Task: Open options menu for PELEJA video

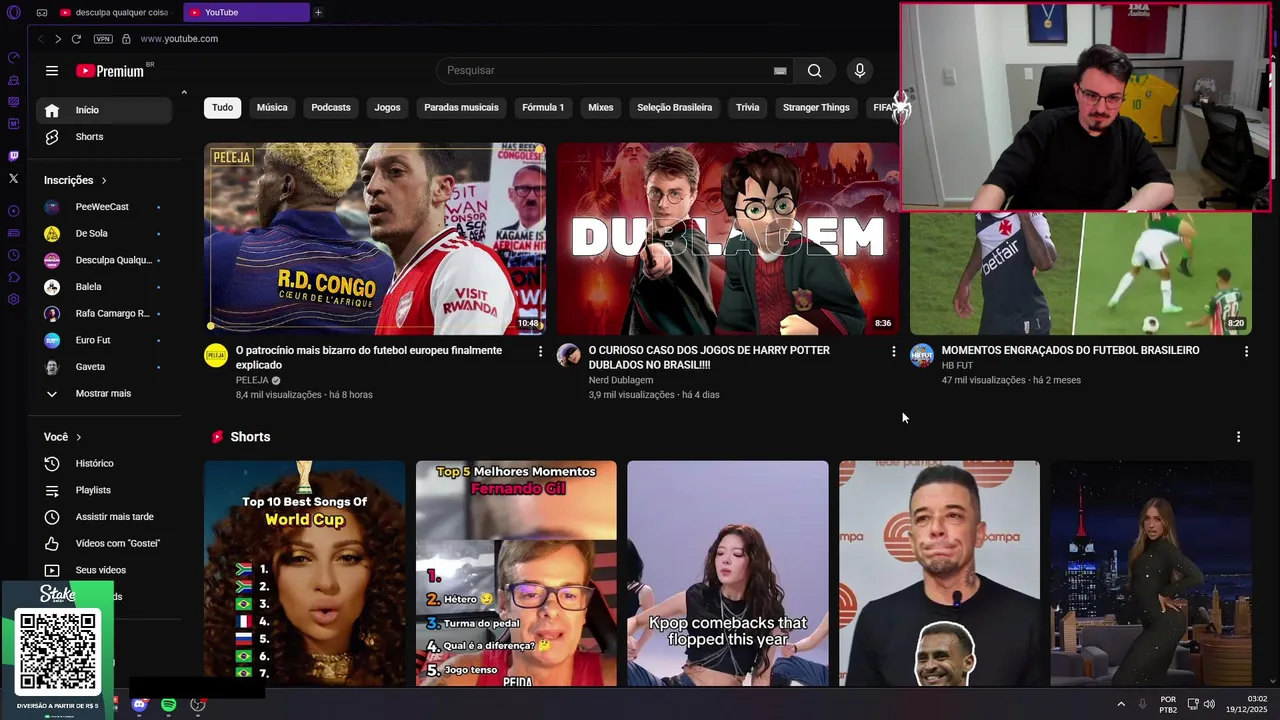Action: click(540, 352)
